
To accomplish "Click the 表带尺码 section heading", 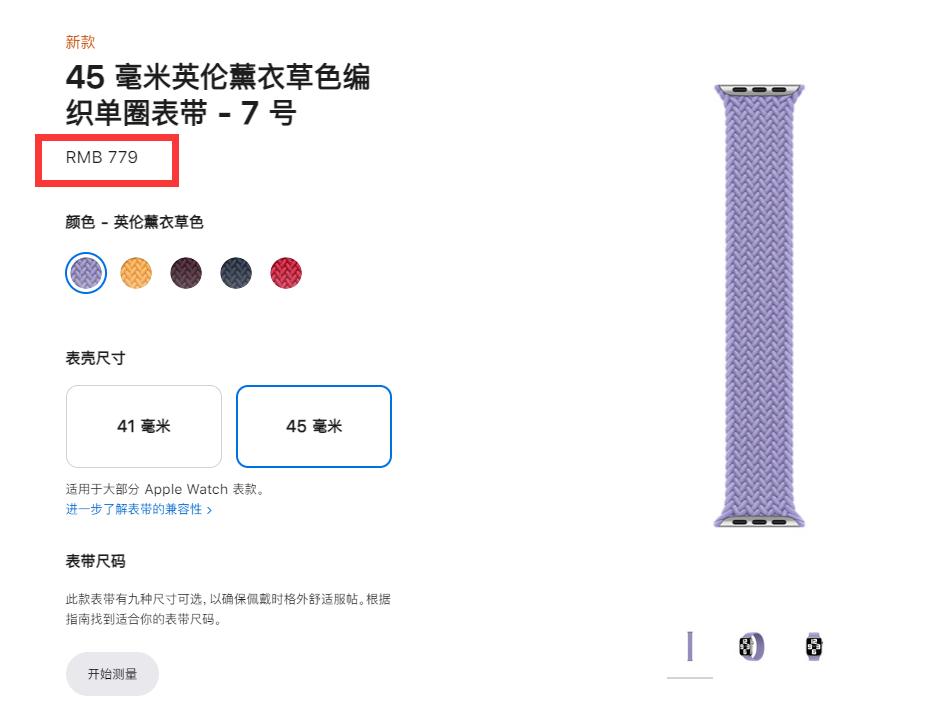I will (94, 561).
